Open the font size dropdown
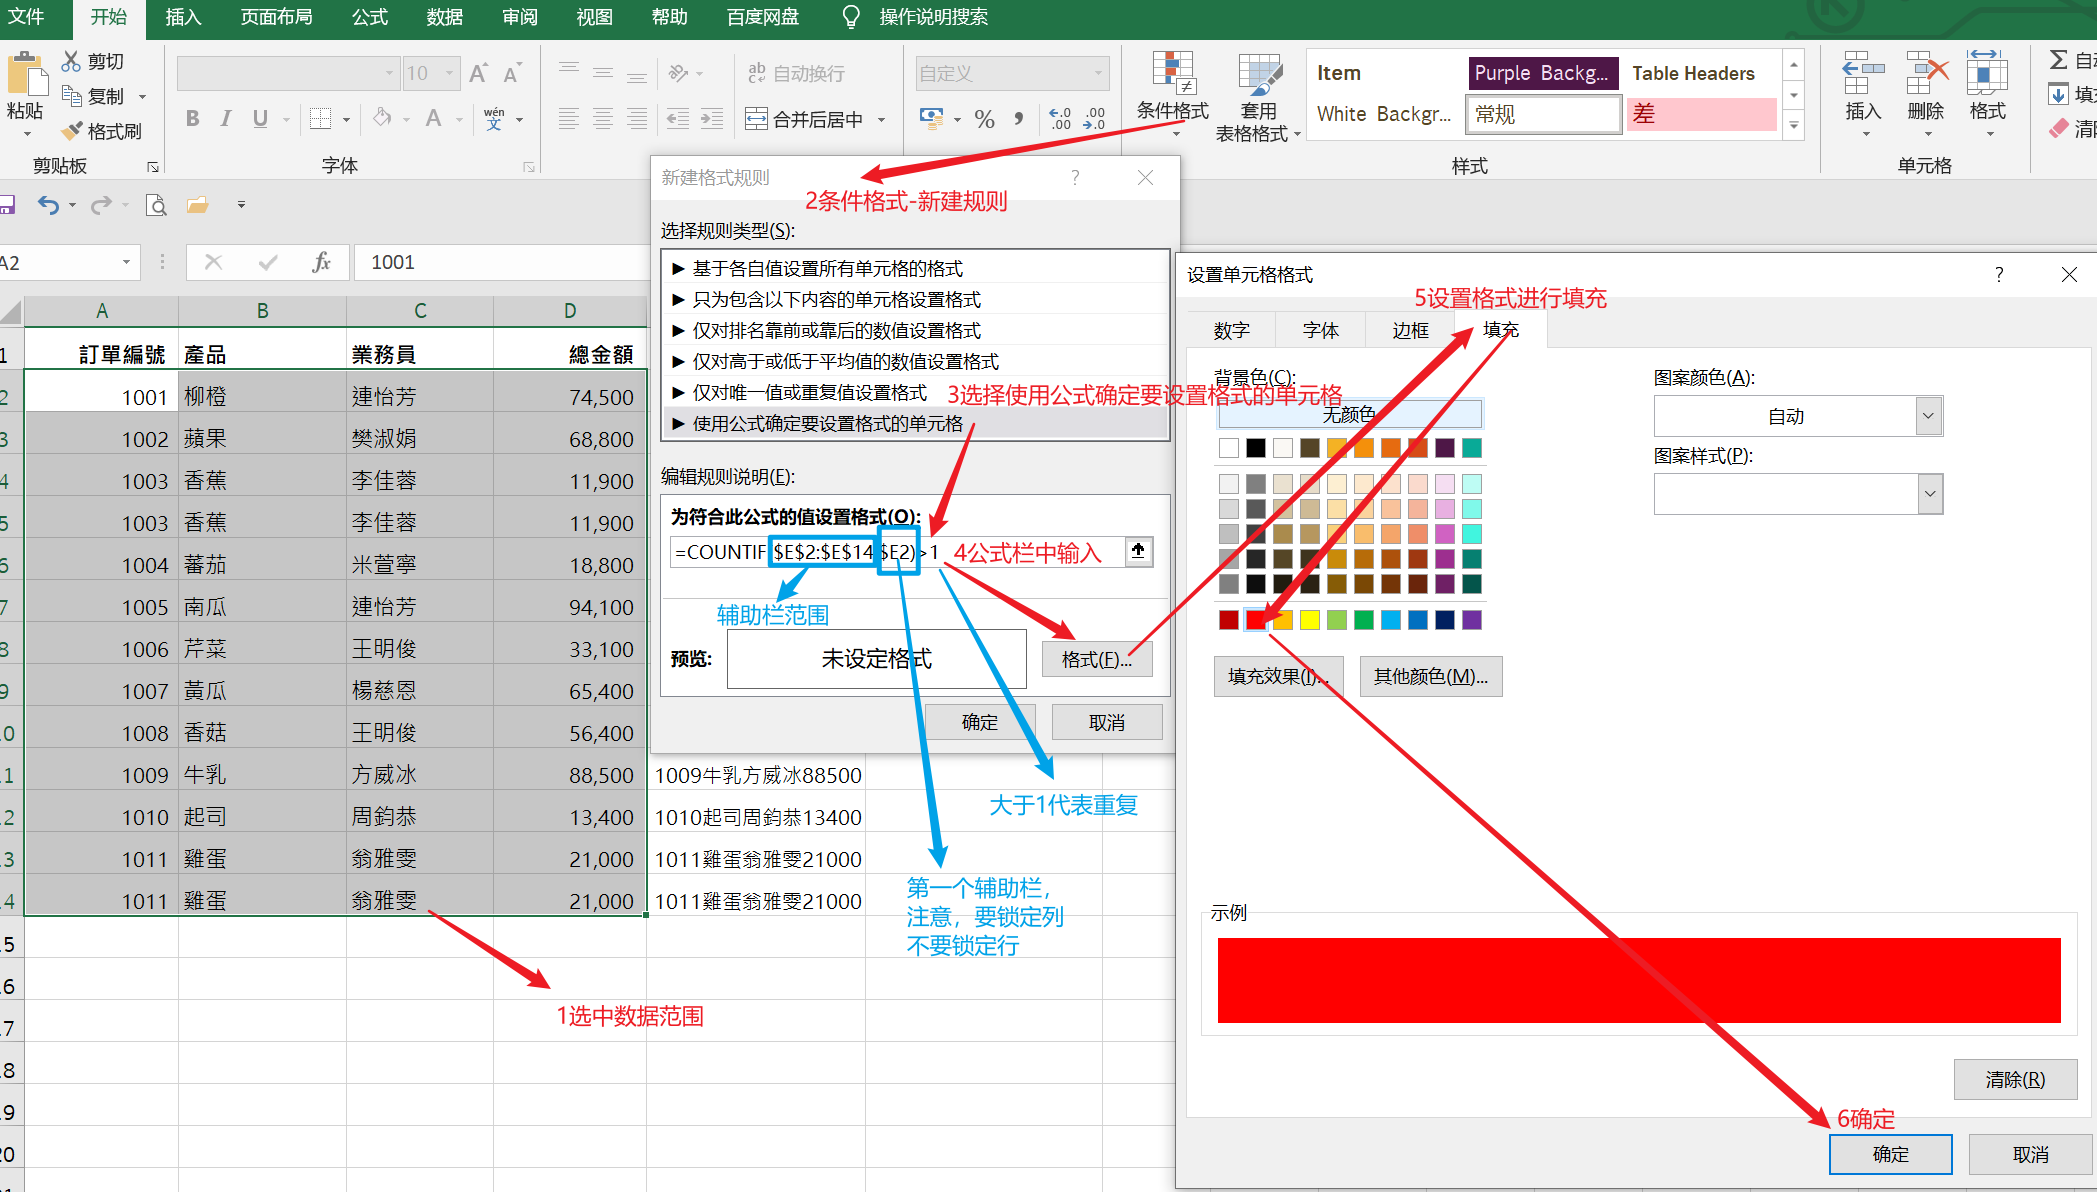 coord(449,73)
